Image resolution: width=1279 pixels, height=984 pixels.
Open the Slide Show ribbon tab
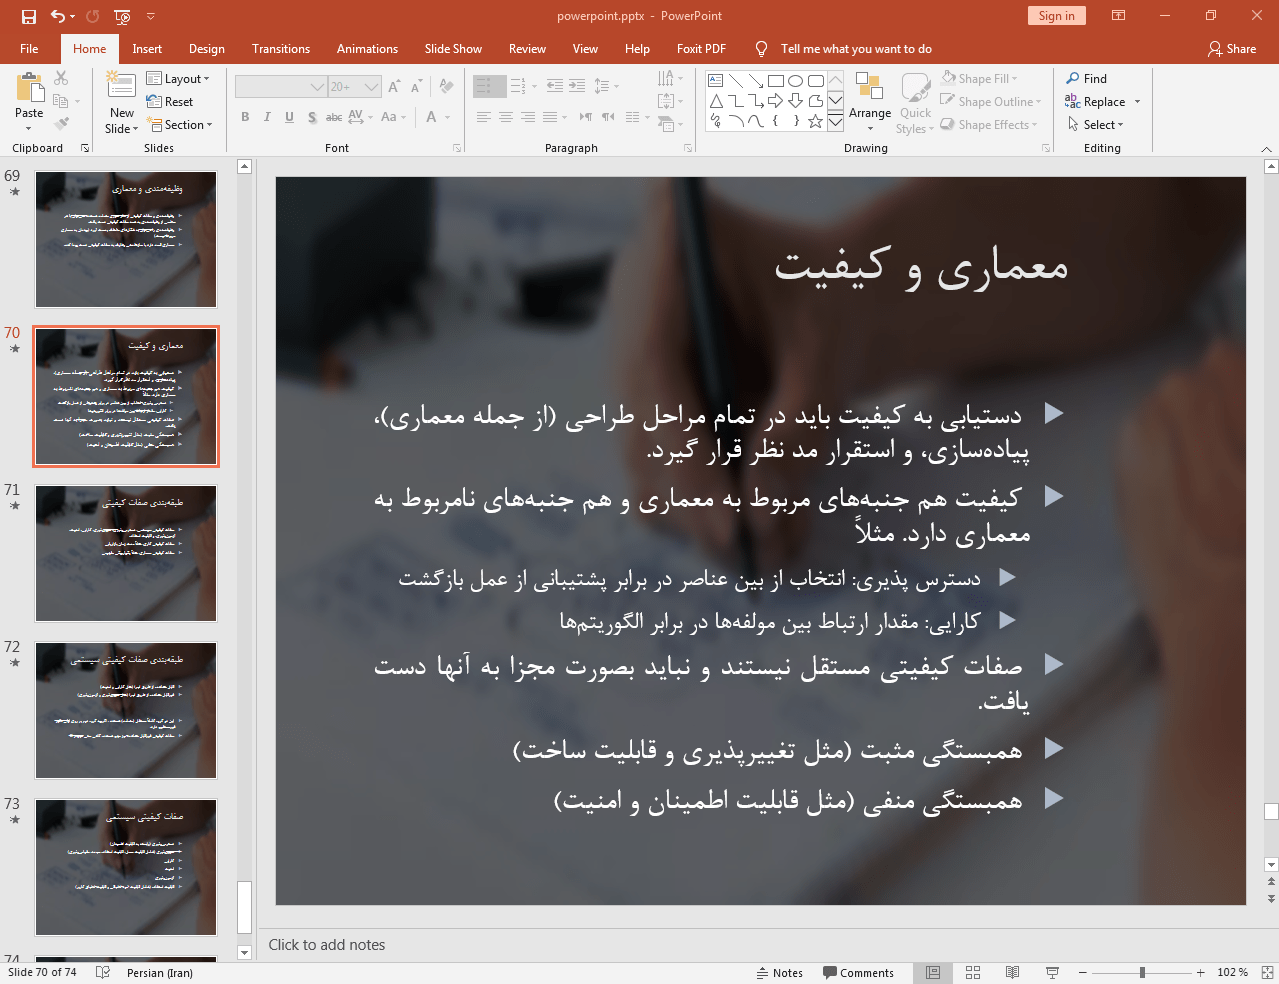(453, 48)
